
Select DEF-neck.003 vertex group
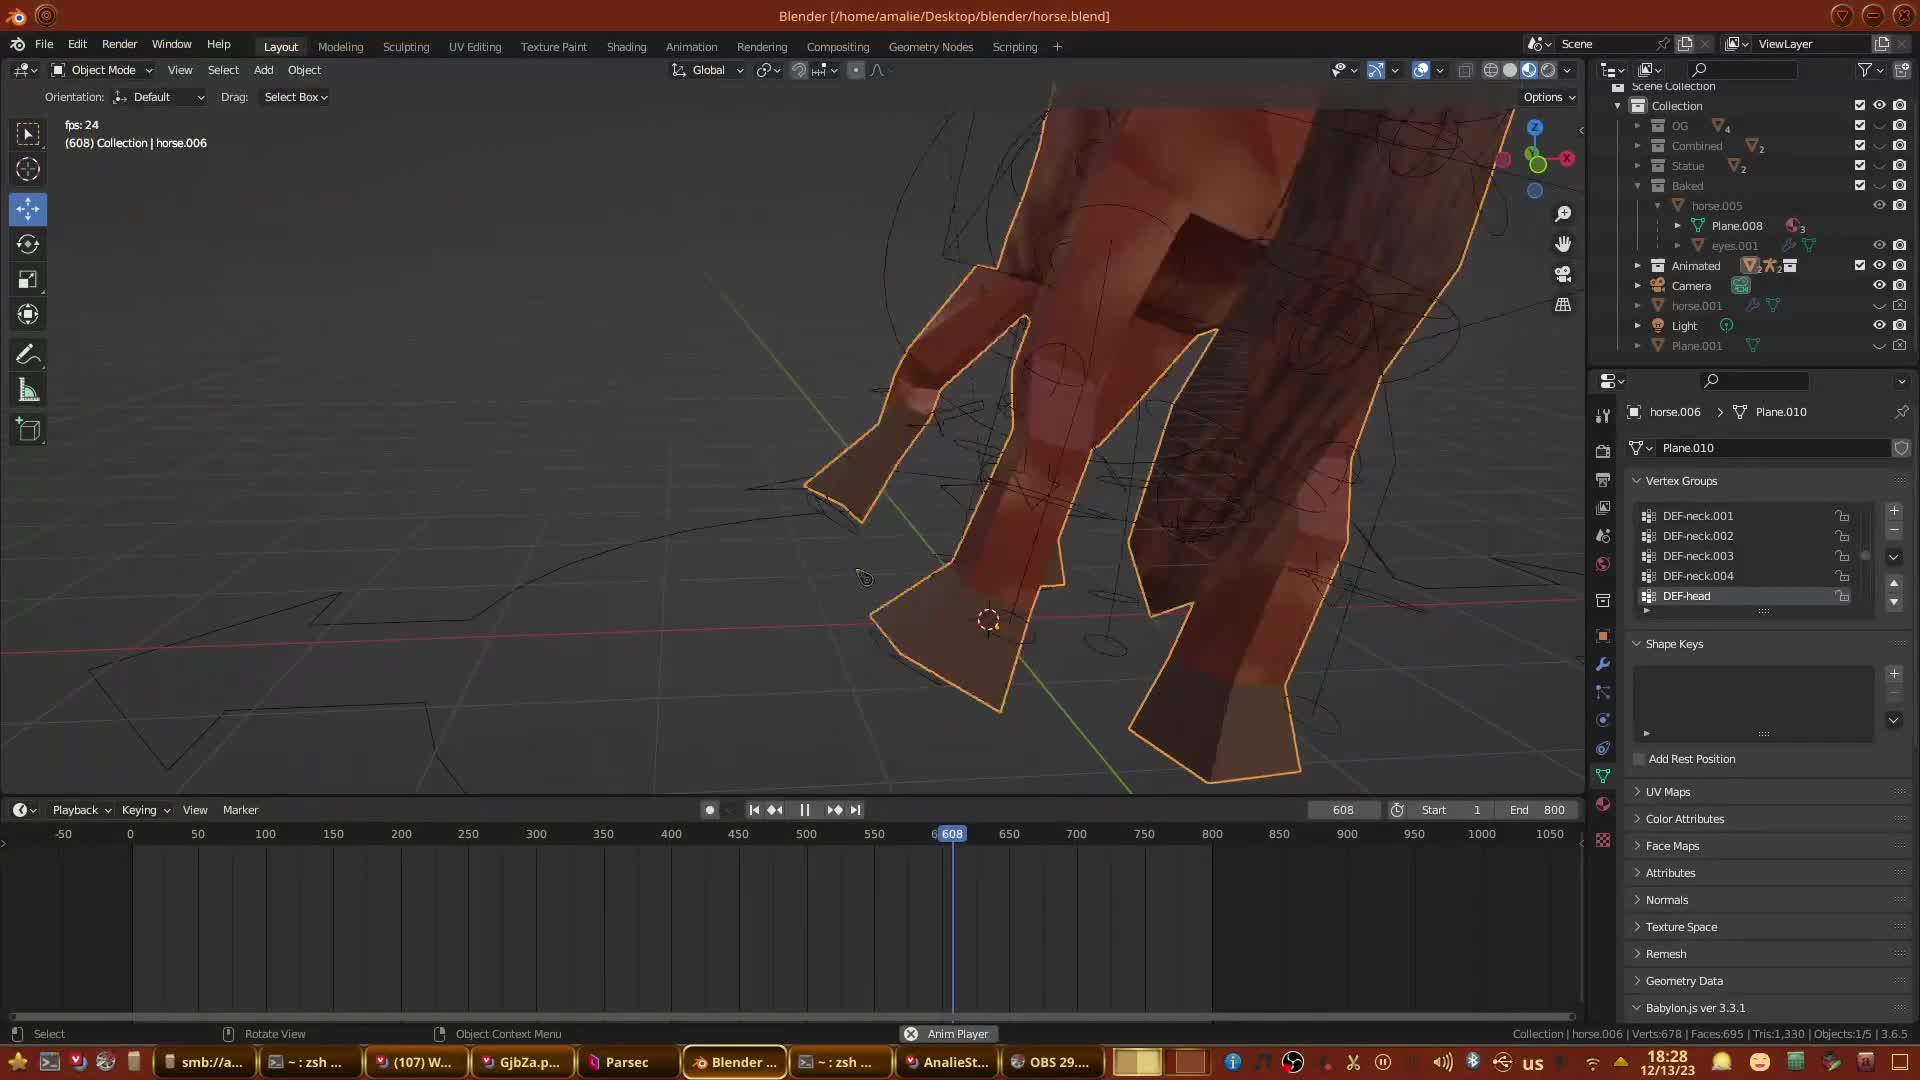pyautogui.click(x=1698, y=556)
